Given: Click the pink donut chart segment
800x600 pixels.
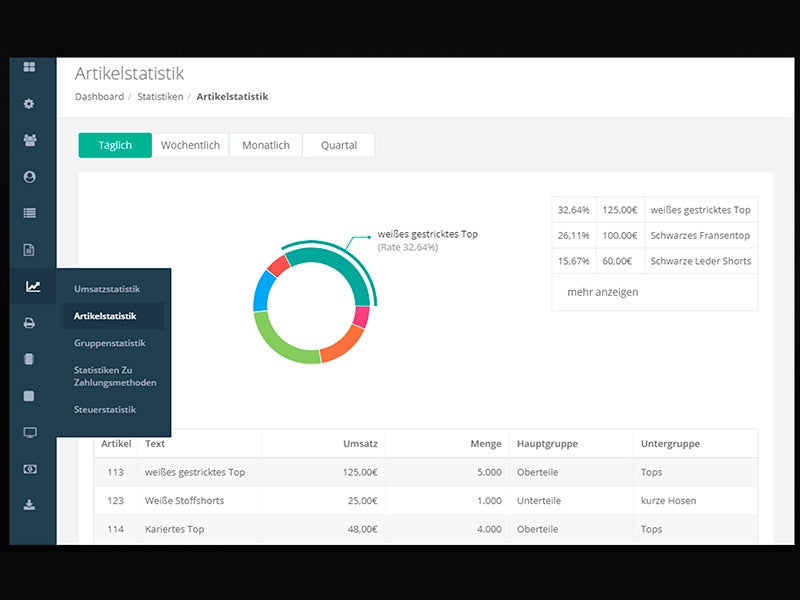Looking at the screenshot, I should pos(361,317).
